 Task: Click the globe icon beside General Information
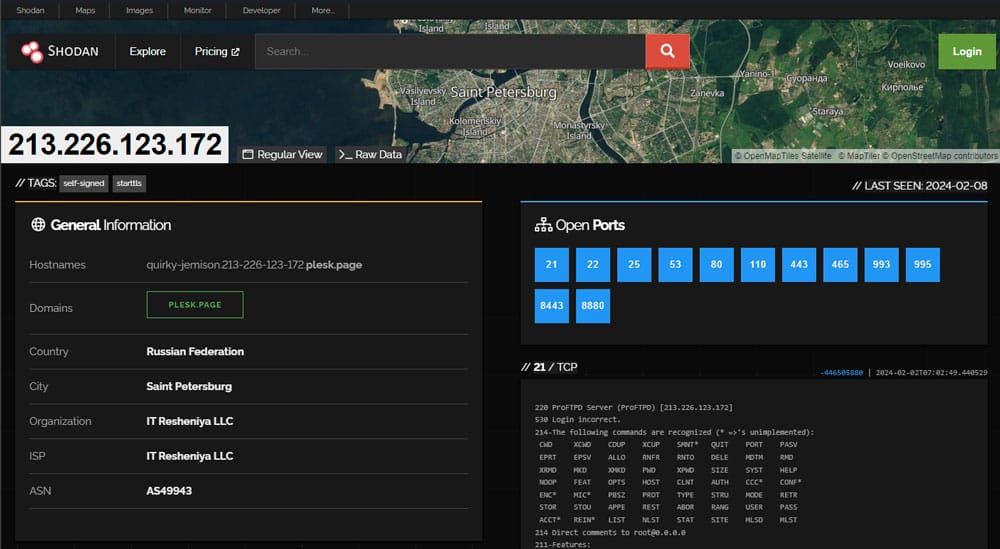tap(38, 224)
